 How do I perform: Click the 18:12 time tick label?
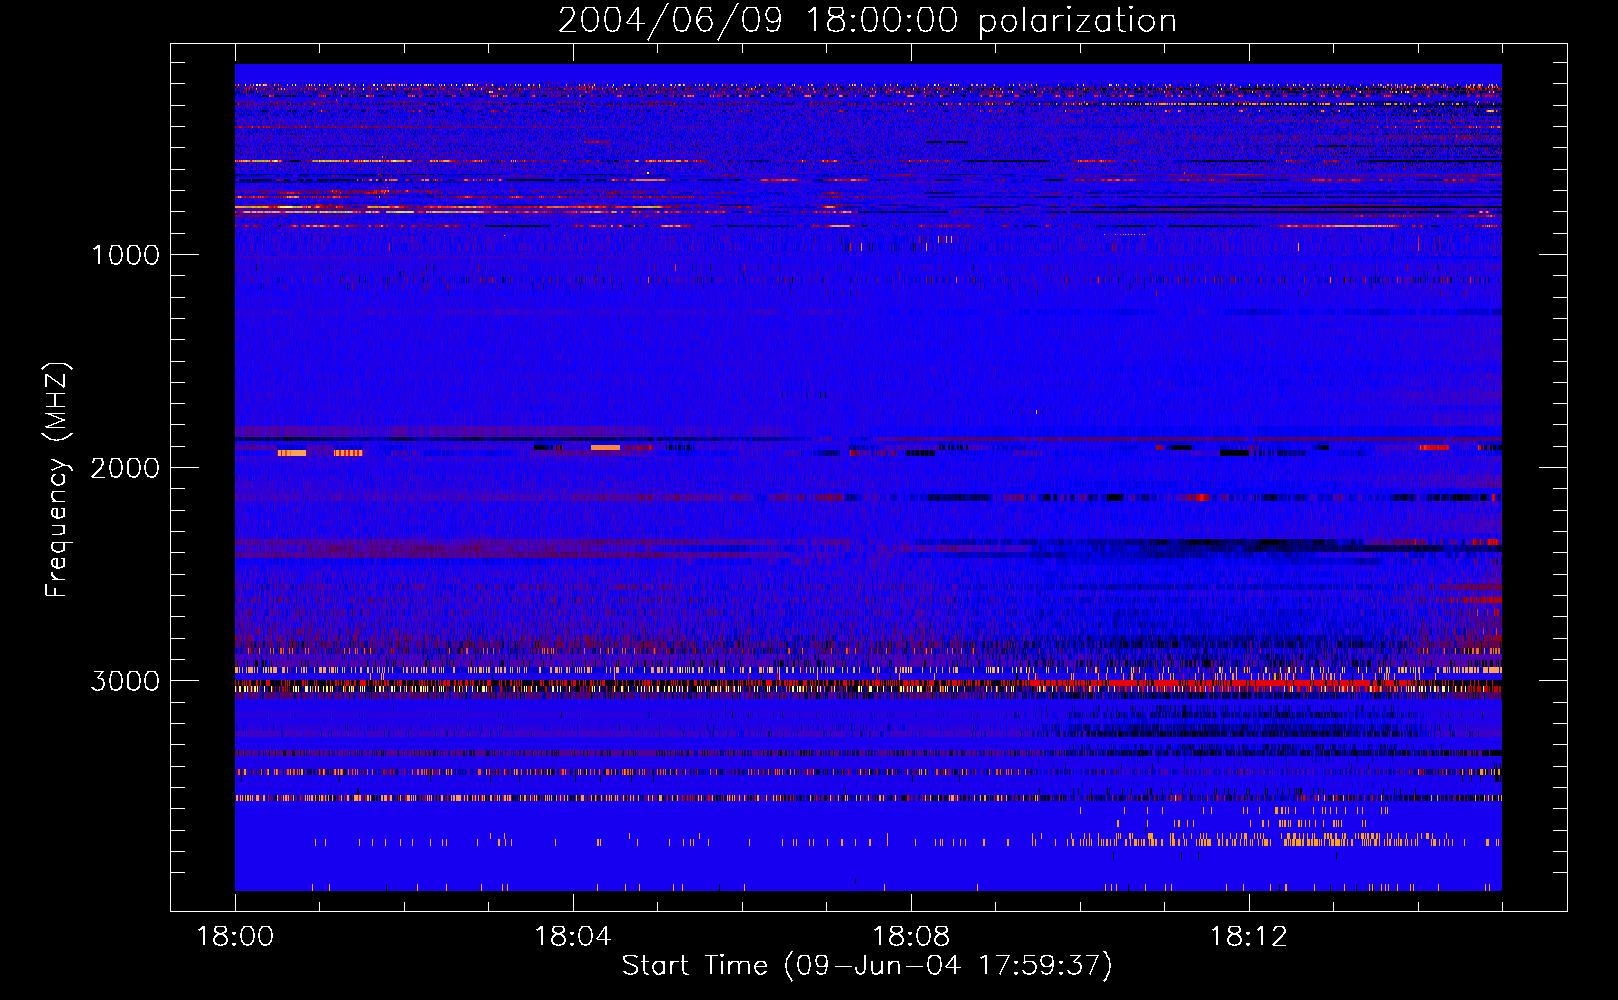[1249, 937]
